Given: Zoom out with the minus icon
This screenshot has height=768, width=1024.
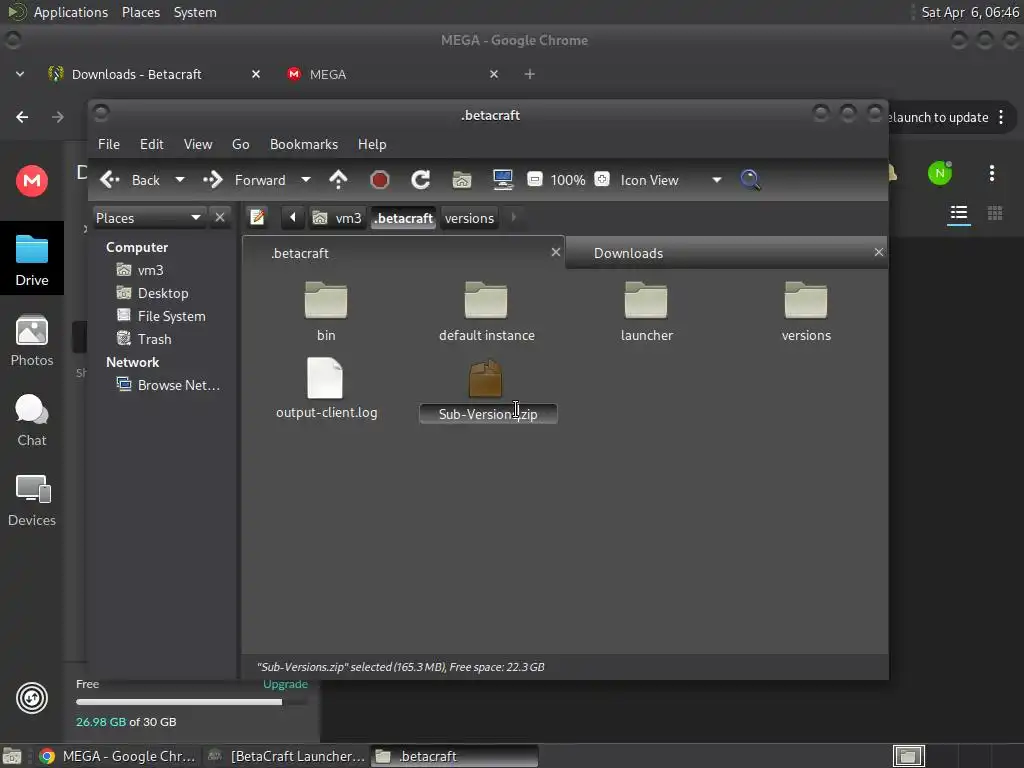Looking at the screenshot, I should coord(534,179).
